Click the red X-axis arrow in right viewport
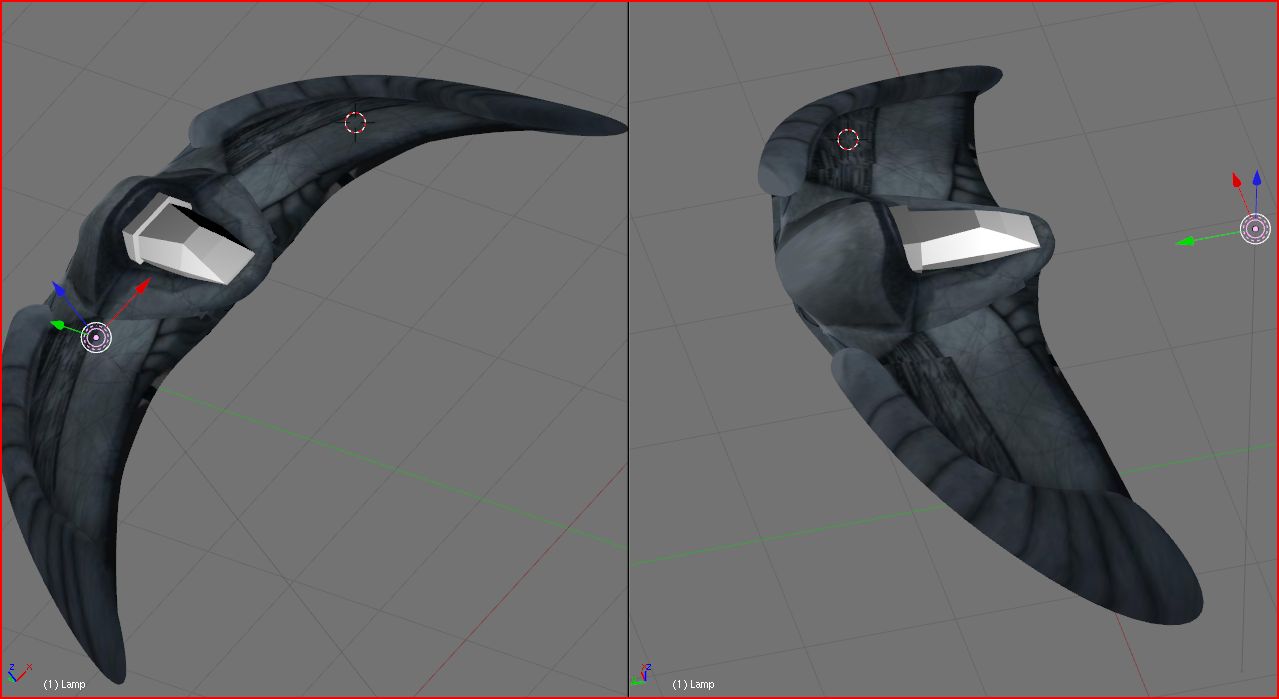 pos(1237,182)
